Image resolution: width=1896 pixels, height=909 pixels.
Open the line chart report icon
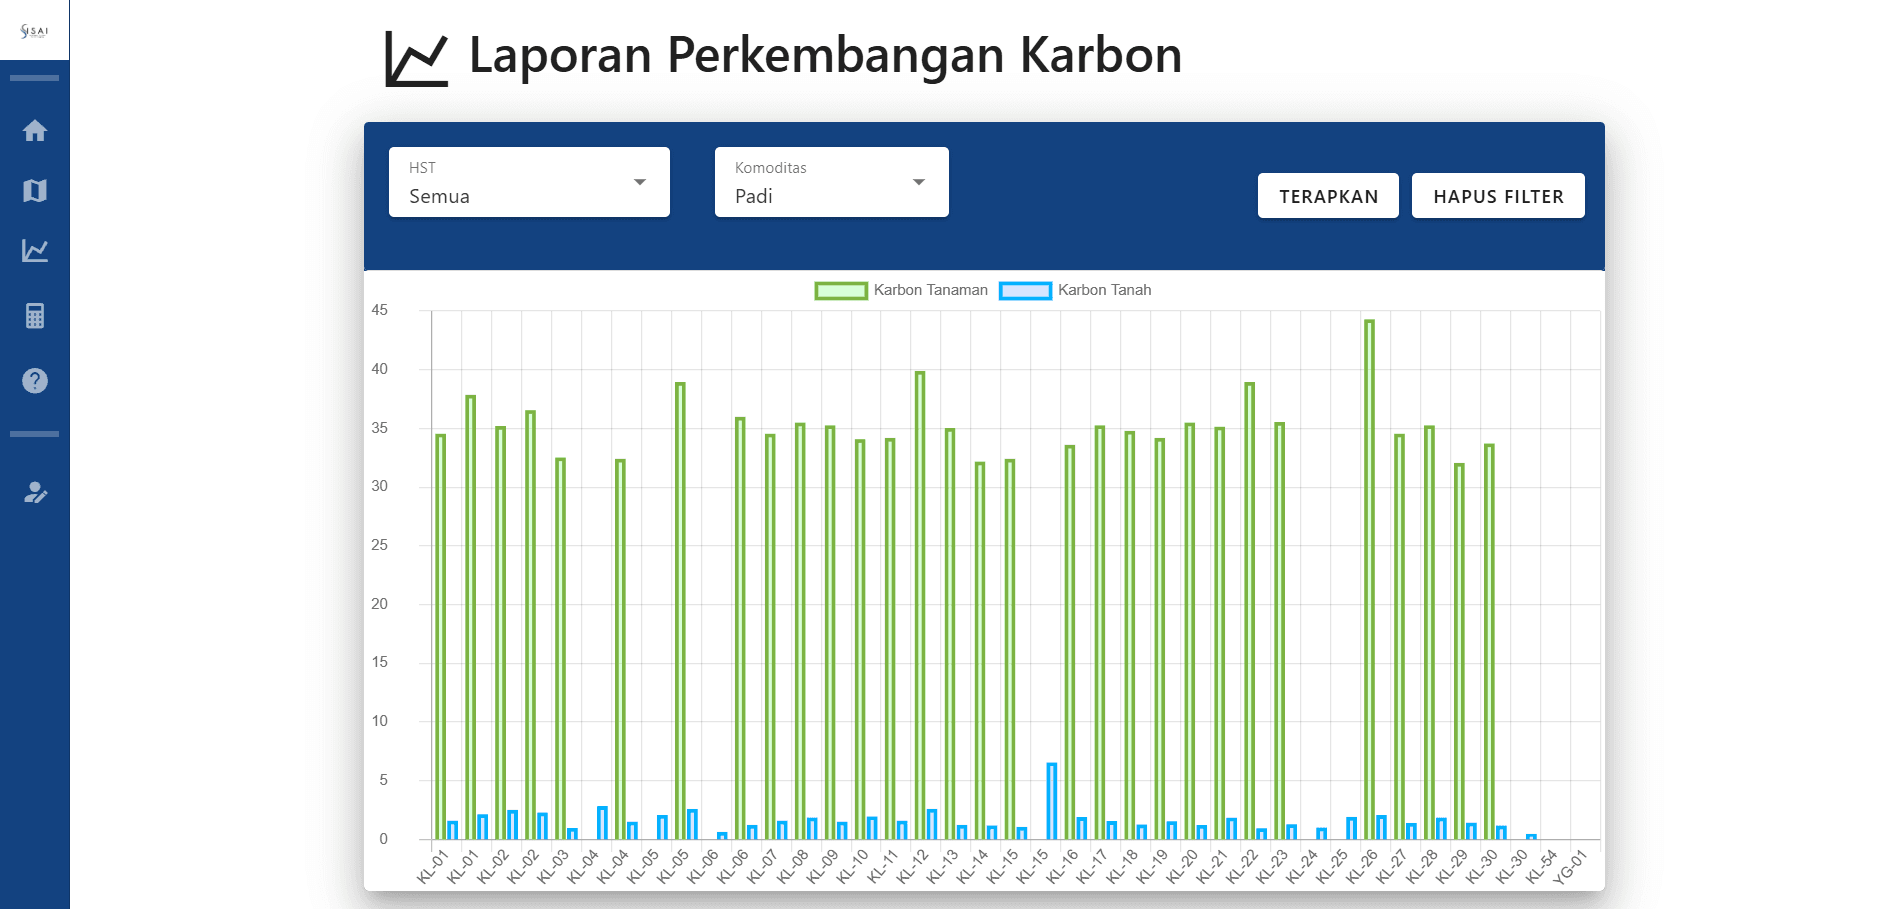point(35,251)
